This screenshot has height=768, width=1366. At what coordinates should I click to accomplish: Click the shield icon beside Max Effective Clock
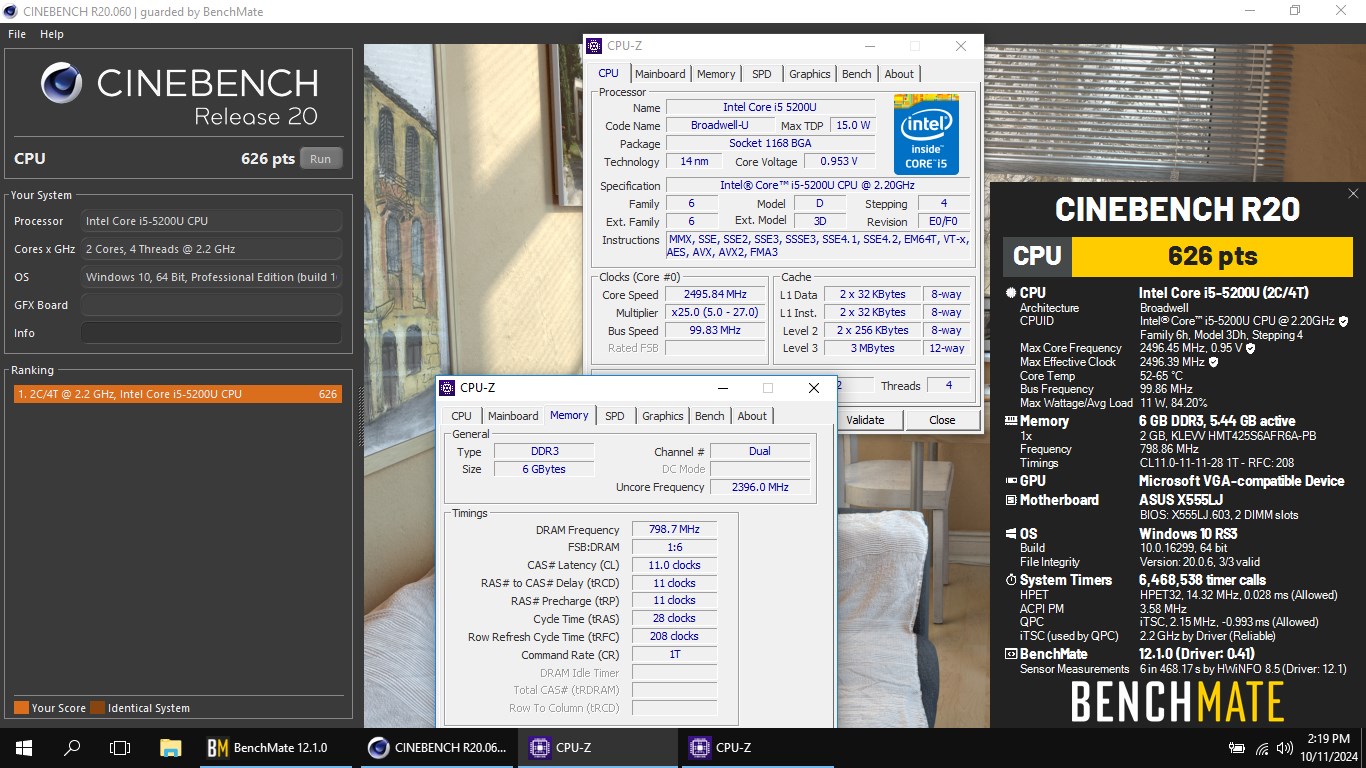point(1213,362)
